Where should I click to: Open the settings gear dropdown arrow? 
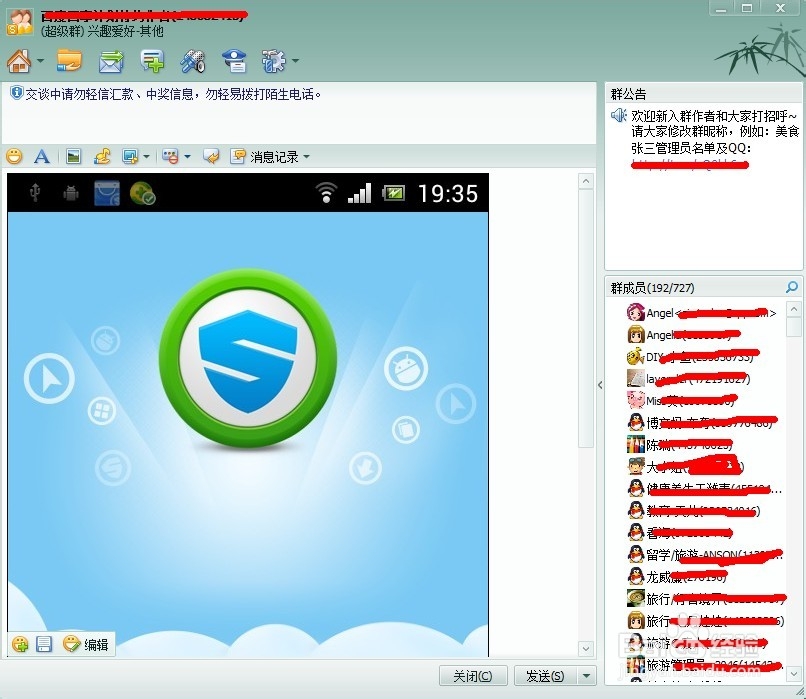pos(293,60)
